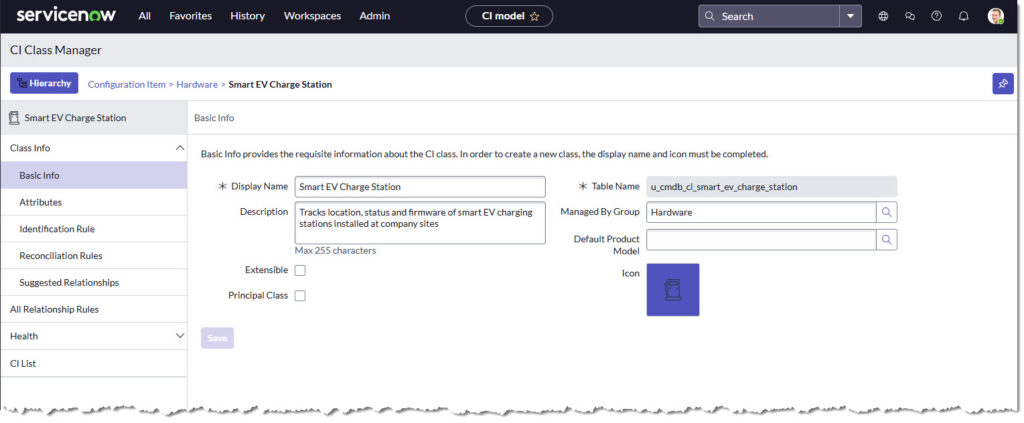Click the help question mark icon
Image resolution: width=1024 pixels, height=423 pixels.
pyautogui.click(x=937, y=16)
